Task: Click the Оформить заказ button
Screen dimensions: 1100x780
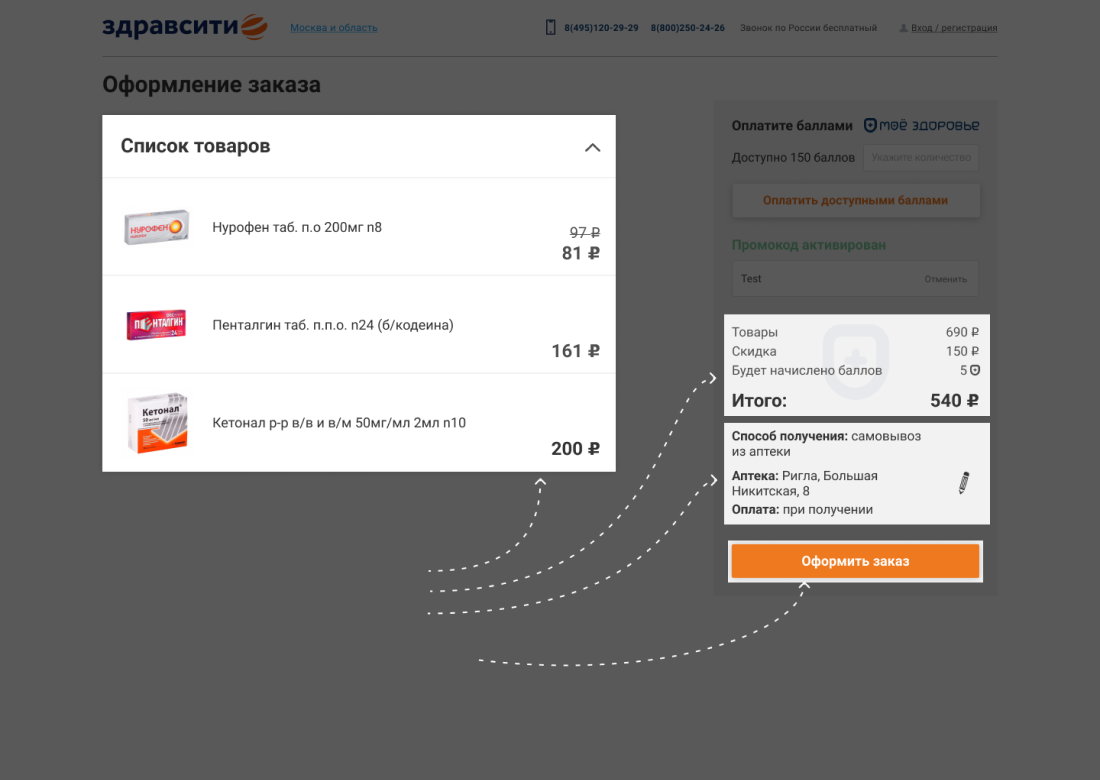Action: [855, 561]
